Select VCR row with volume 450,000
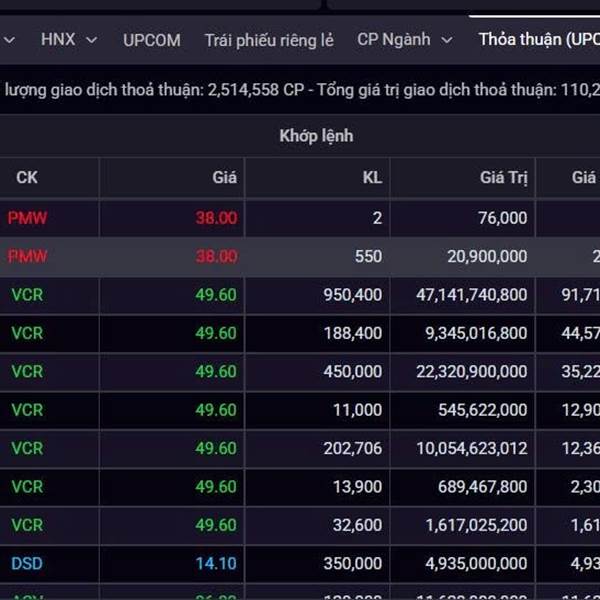Viewport: 600px width, 600px height. tap(300, 372)
